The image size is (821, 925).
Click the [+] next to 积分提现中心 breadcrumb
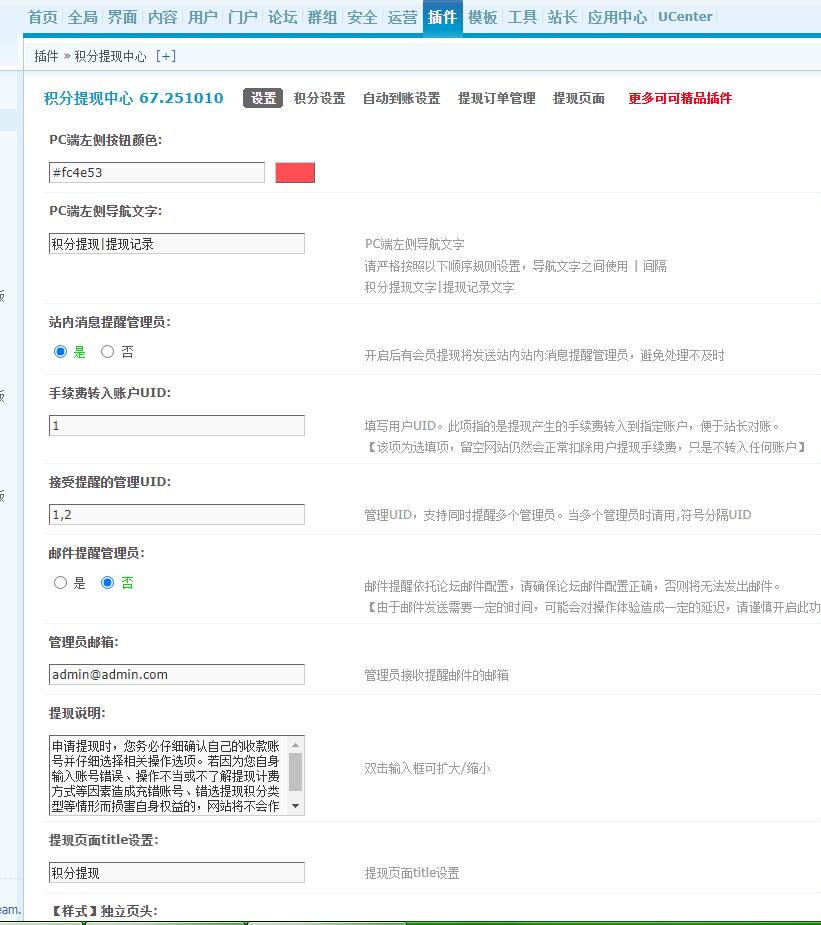coord(166,56)
